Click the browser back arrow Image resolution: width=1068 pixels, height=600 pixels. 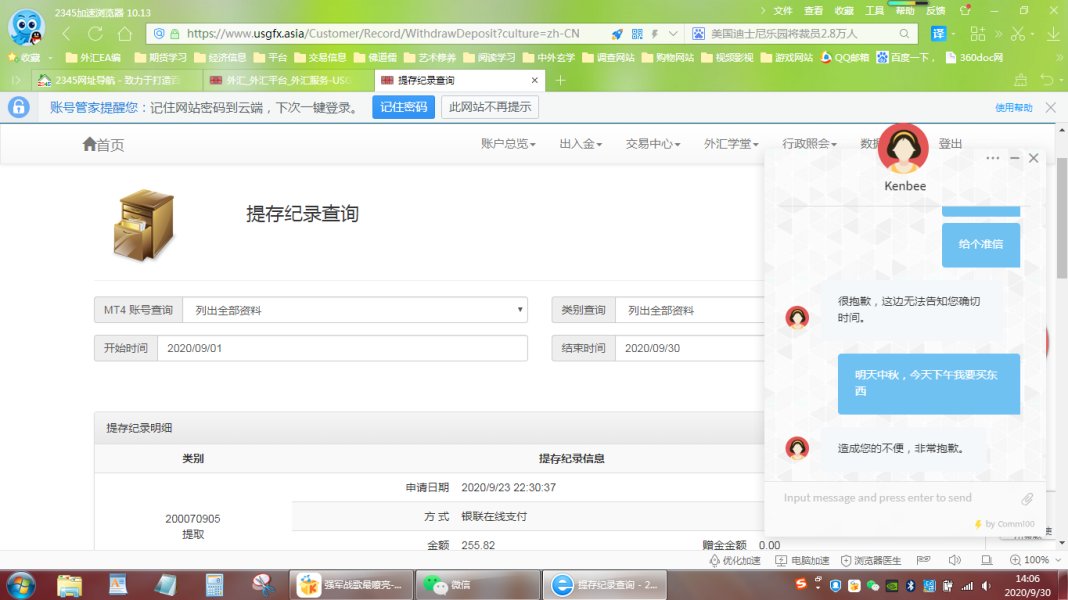(67, 34)
